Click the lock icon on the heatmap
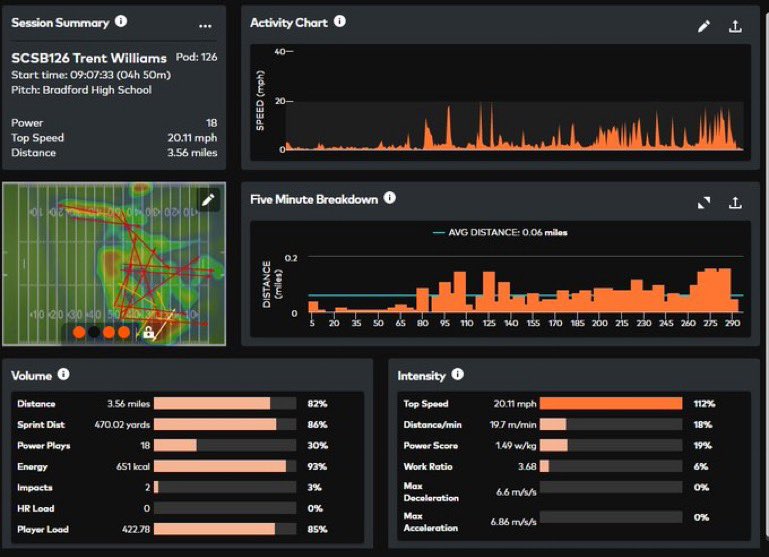Image resolution: width=769 pixels, height=557 pixels. coord(148,333)
